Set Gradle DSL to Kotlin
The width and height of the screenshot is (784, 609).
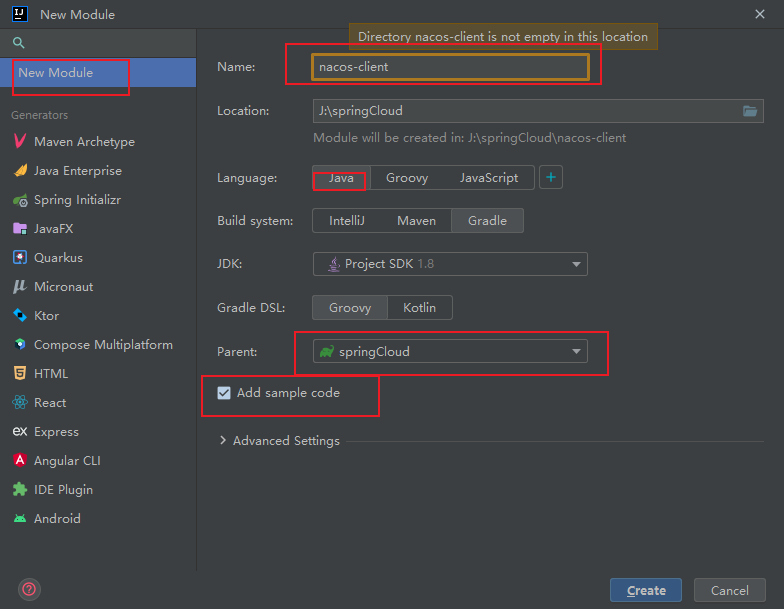coord(420,308)
